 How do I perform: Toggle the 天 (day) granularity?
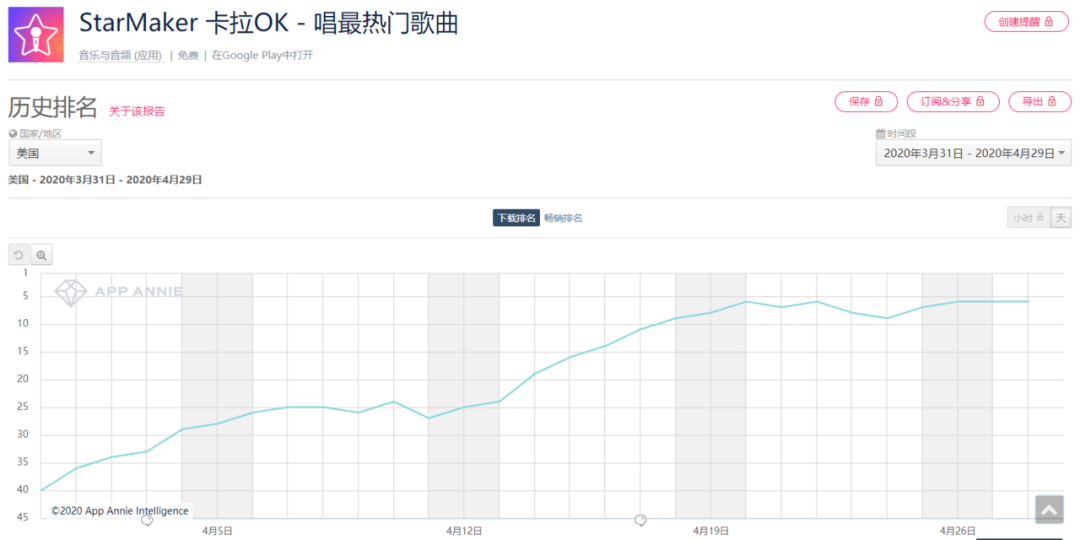(1060, 217)
